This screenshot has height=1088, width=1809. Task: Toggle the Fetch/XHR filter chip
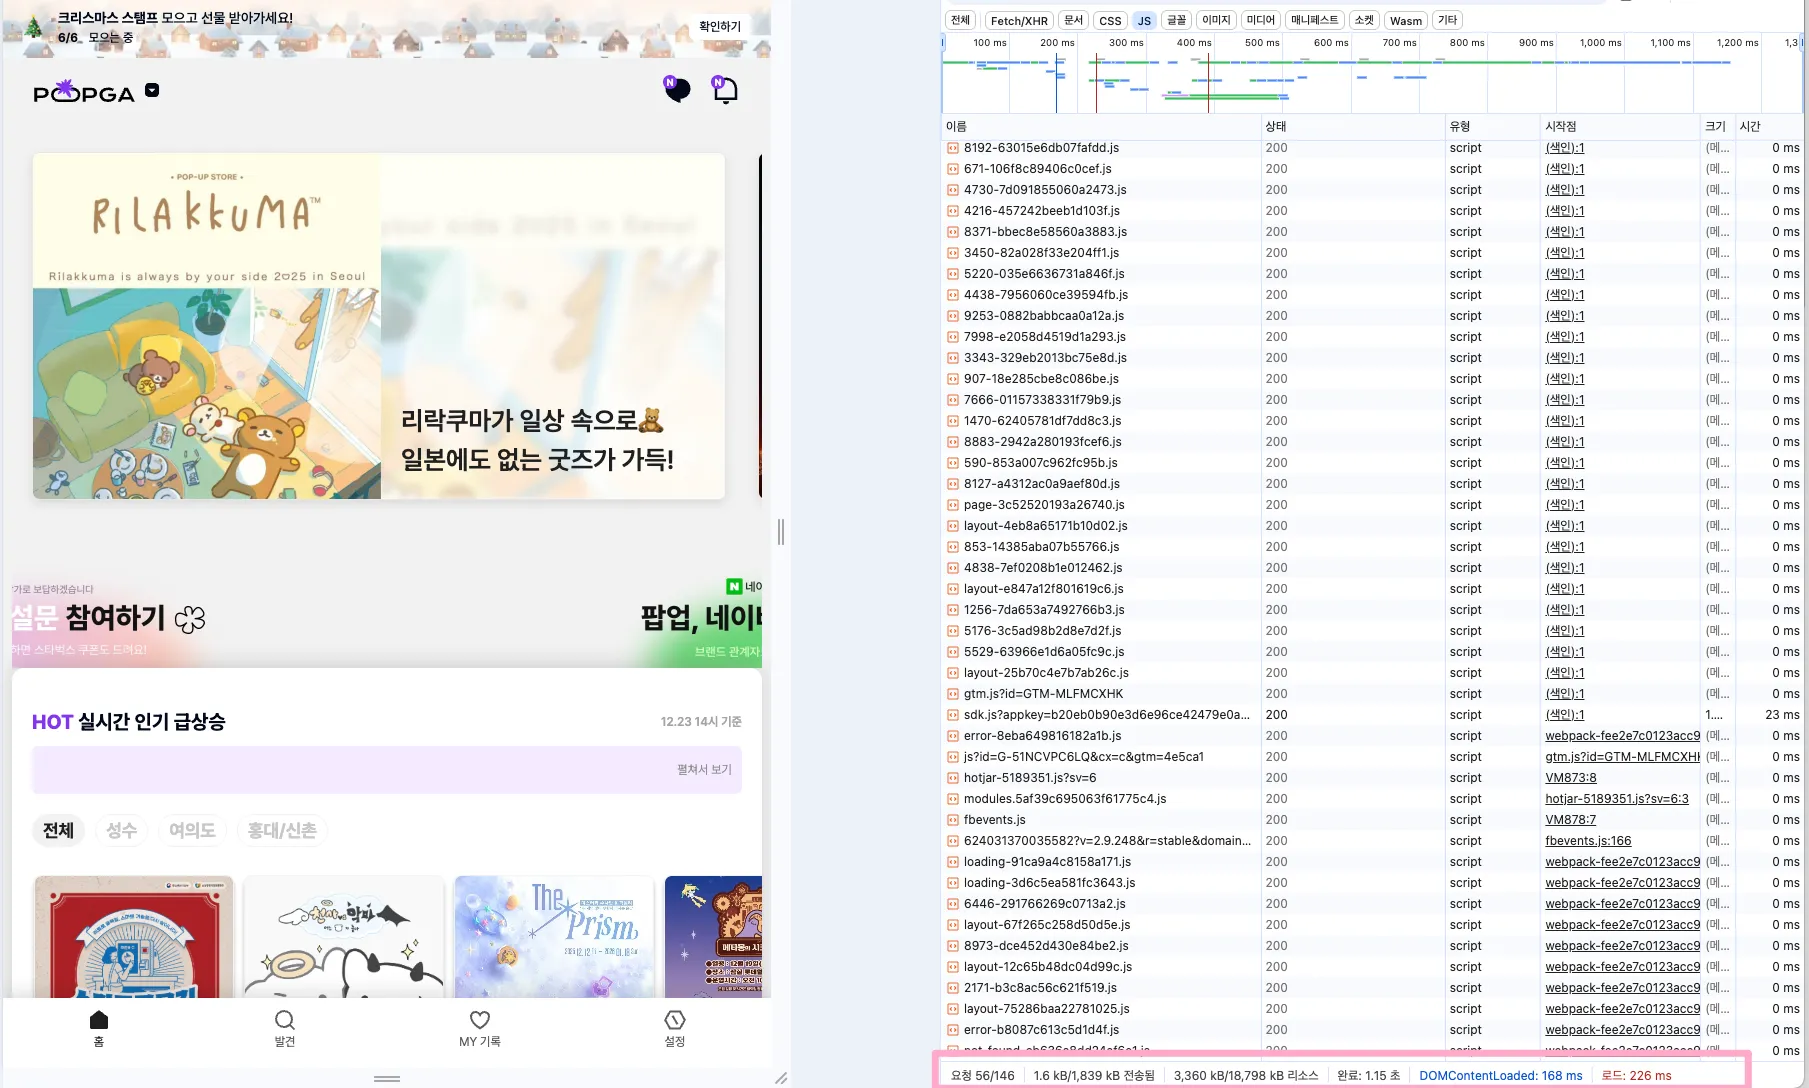pyautogui.click(x=1018, y=20)
